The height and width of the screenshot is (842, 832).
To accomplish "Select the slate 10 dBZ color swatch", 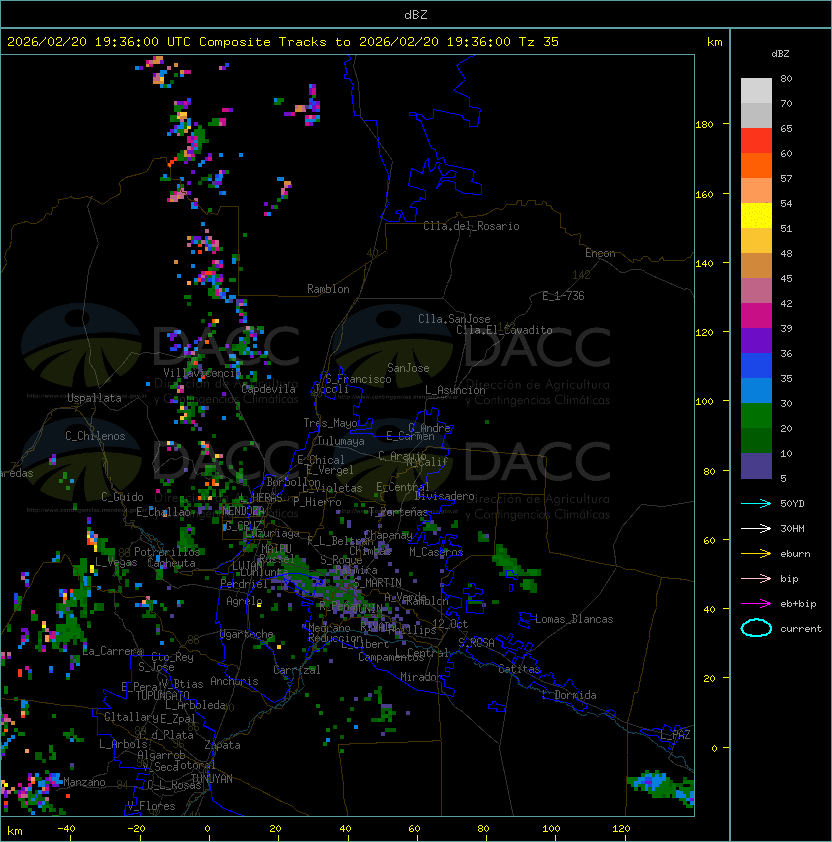I will (756, 466).
